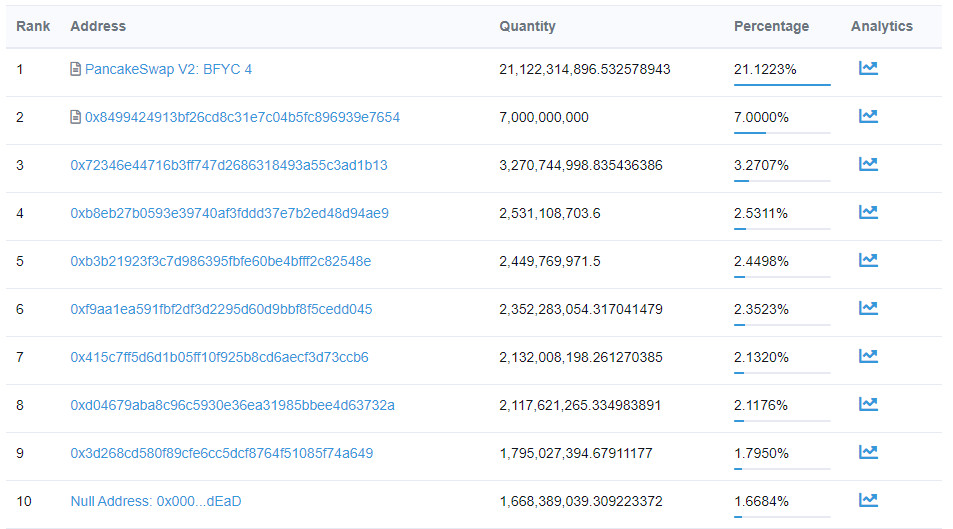Open analytics chart for 2.1320% holder
The height and width of the screenshot is (529, 953).
[868, 356]
